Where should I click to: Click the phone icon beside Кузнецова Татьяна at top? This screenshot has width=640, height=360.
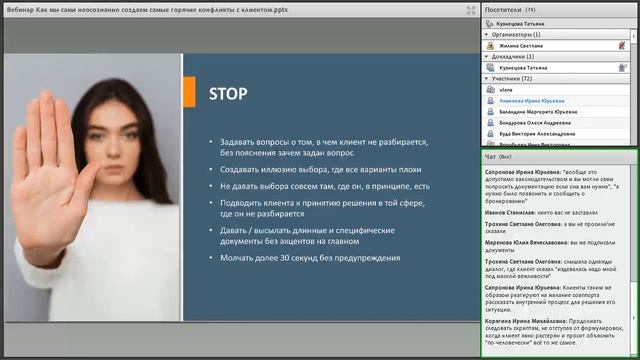click(489, 24)
